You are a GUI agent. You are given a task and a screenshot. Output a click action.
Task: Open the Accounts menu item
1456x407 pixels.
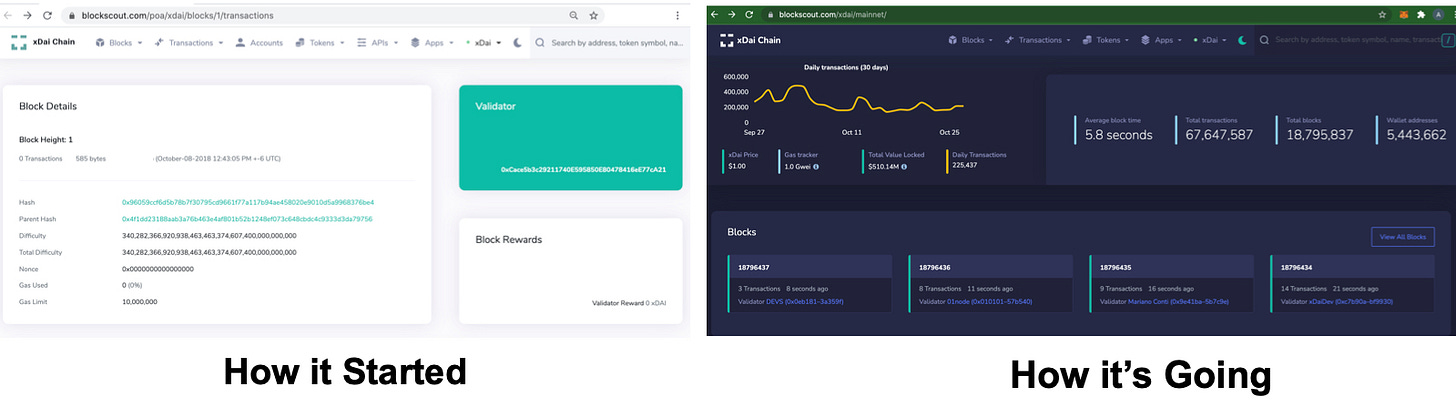[x=259, y=43]
